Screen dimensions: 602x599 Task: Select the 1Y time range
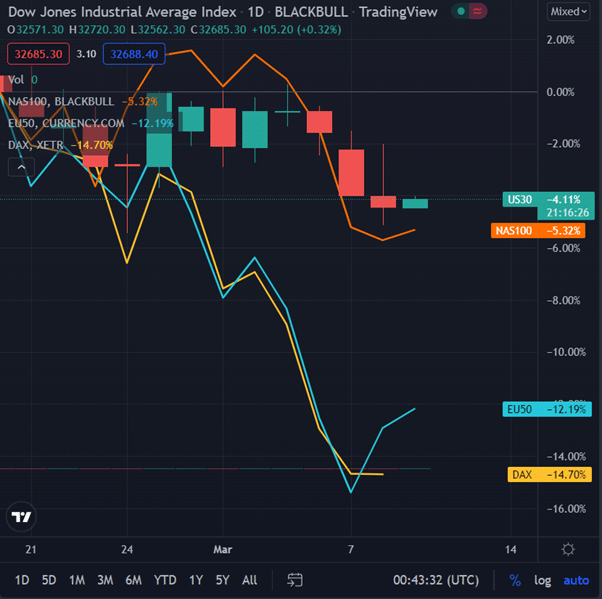[x=196, y=580]
